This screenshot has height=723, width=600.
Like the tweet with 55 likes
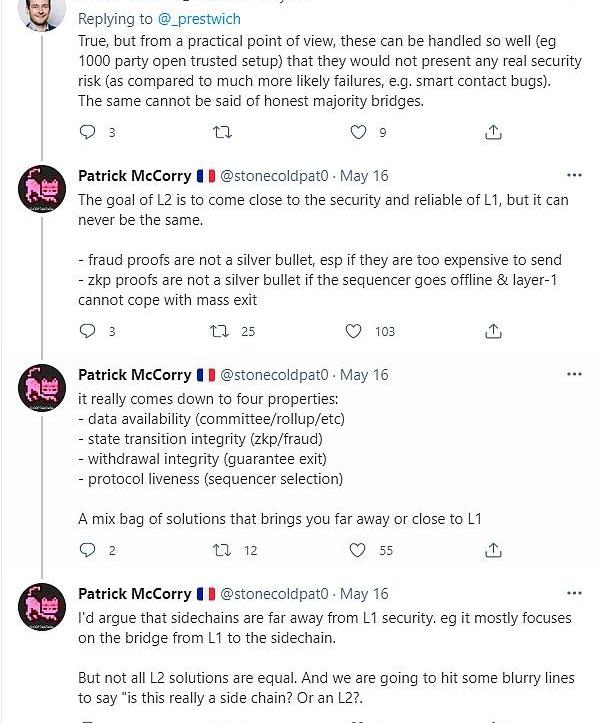pyautogui.click(x=357, y=549)
